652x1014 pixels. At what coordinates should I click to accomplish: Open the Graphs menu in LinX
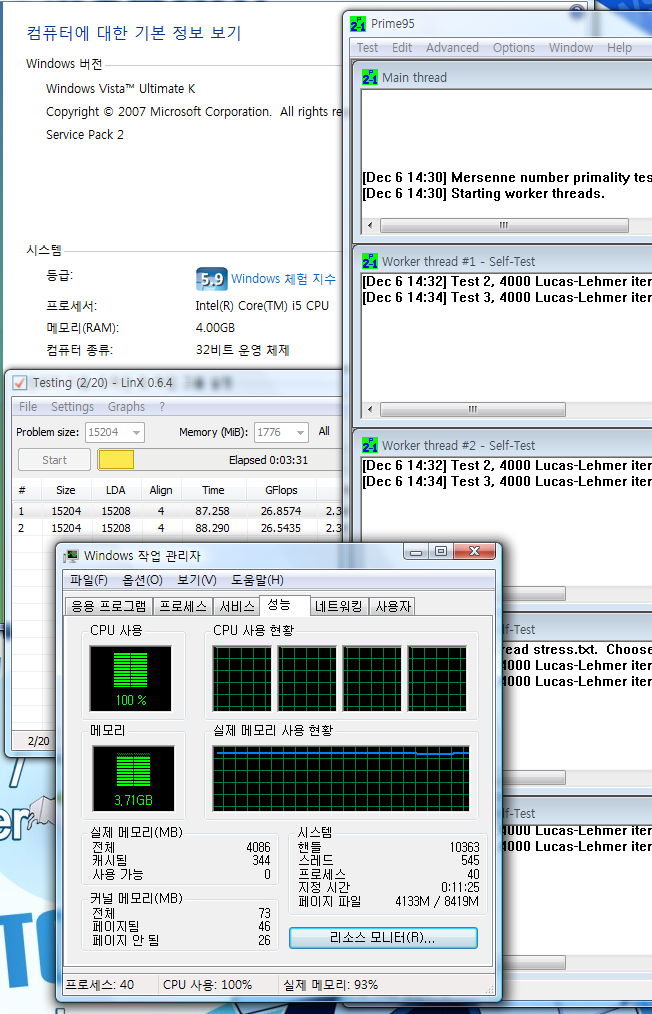[x=126, y=407]
